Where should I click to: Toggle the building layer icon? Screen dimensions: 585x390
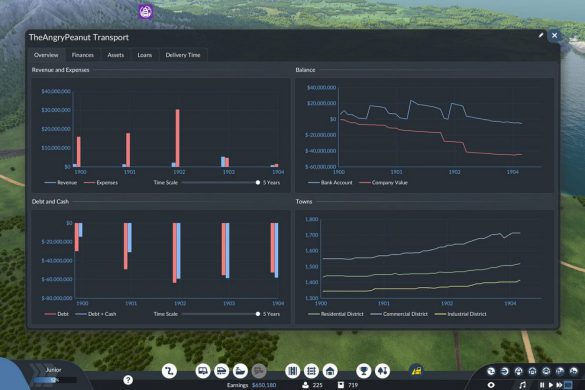click(x=532, y=371)
